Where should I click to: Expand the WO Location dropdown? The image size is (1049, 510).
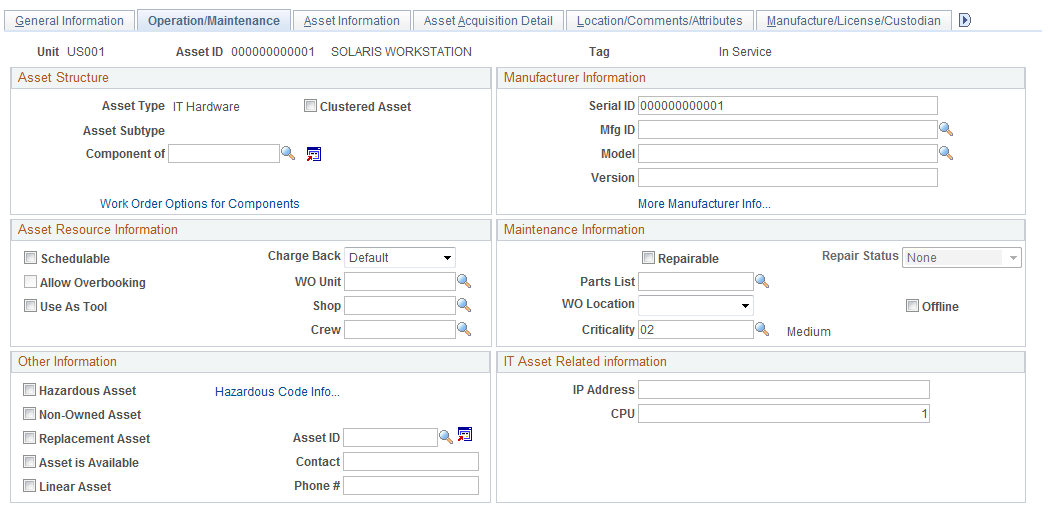point(696,305)
